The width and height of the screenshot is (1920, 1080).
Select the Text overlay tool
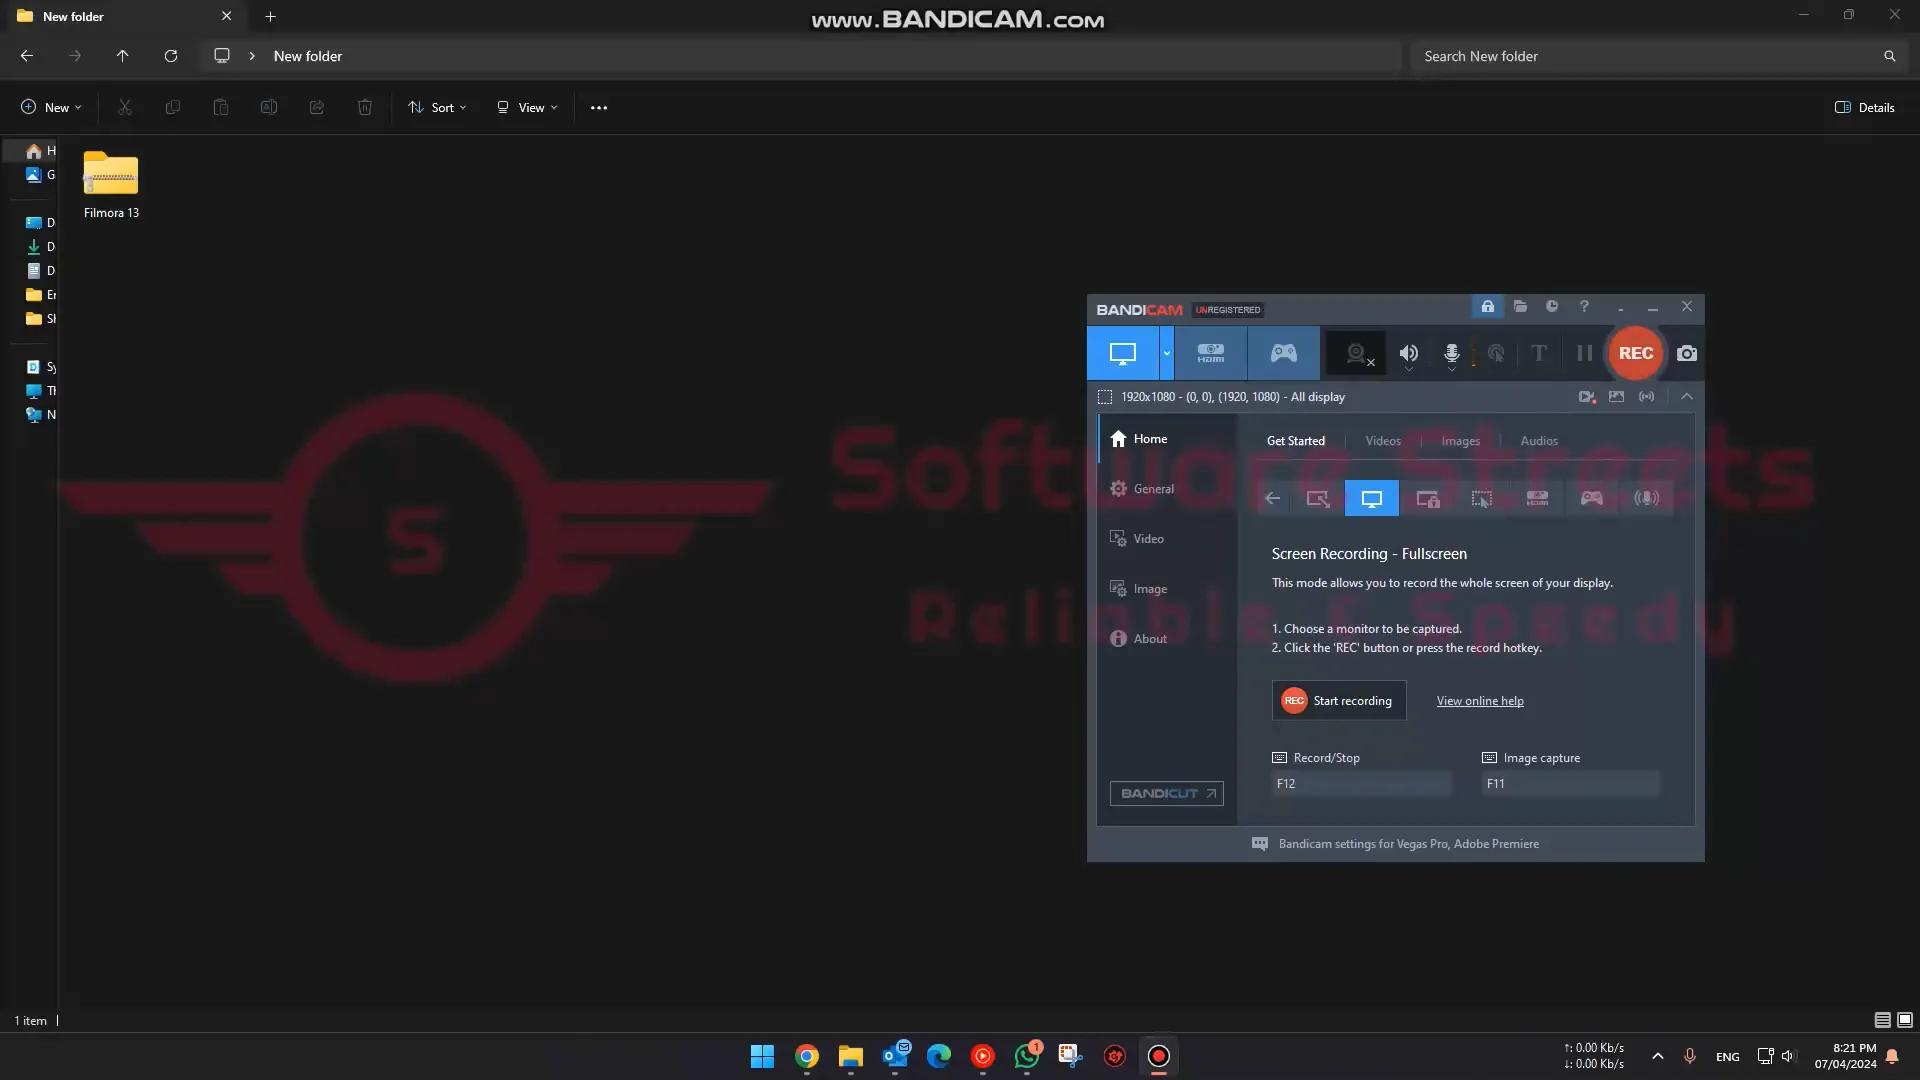click(1538, 353)
